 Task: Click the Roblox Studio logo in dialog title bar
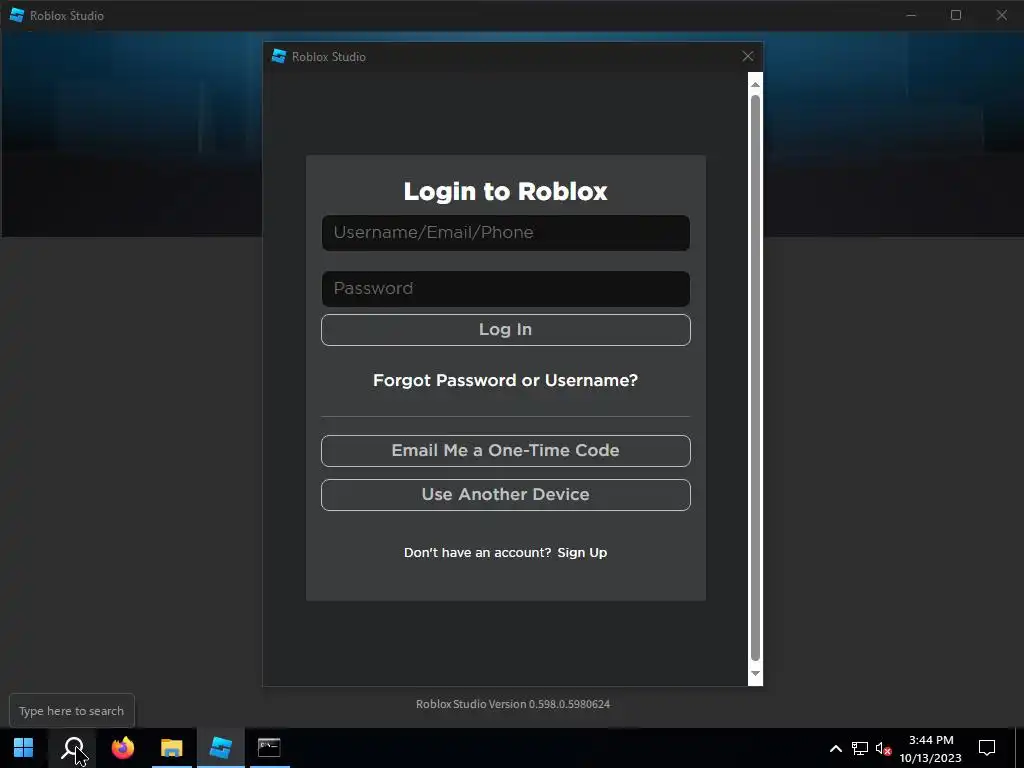[279, 57]
